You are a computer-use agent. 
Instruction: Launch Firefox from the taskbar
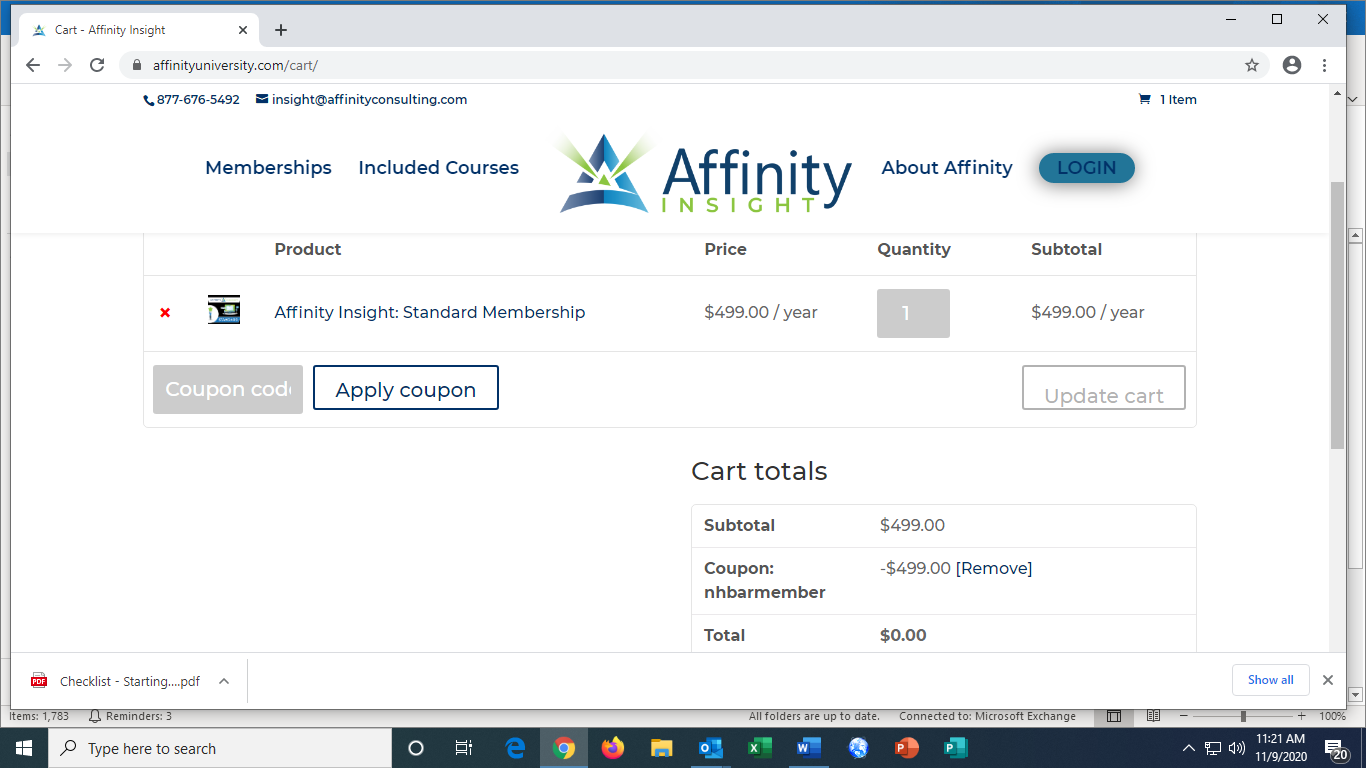point(613,748)
